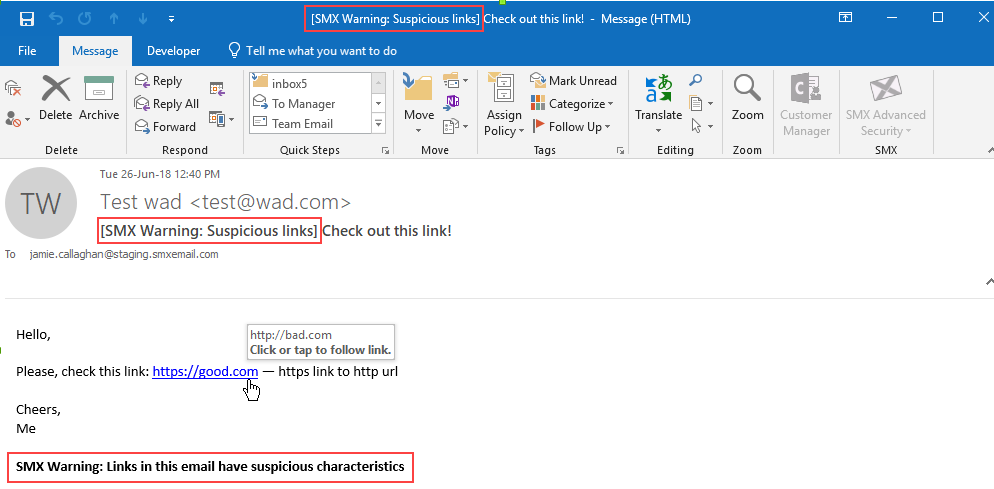
Task: Click subject text Check out this link!
Action: 387,231
